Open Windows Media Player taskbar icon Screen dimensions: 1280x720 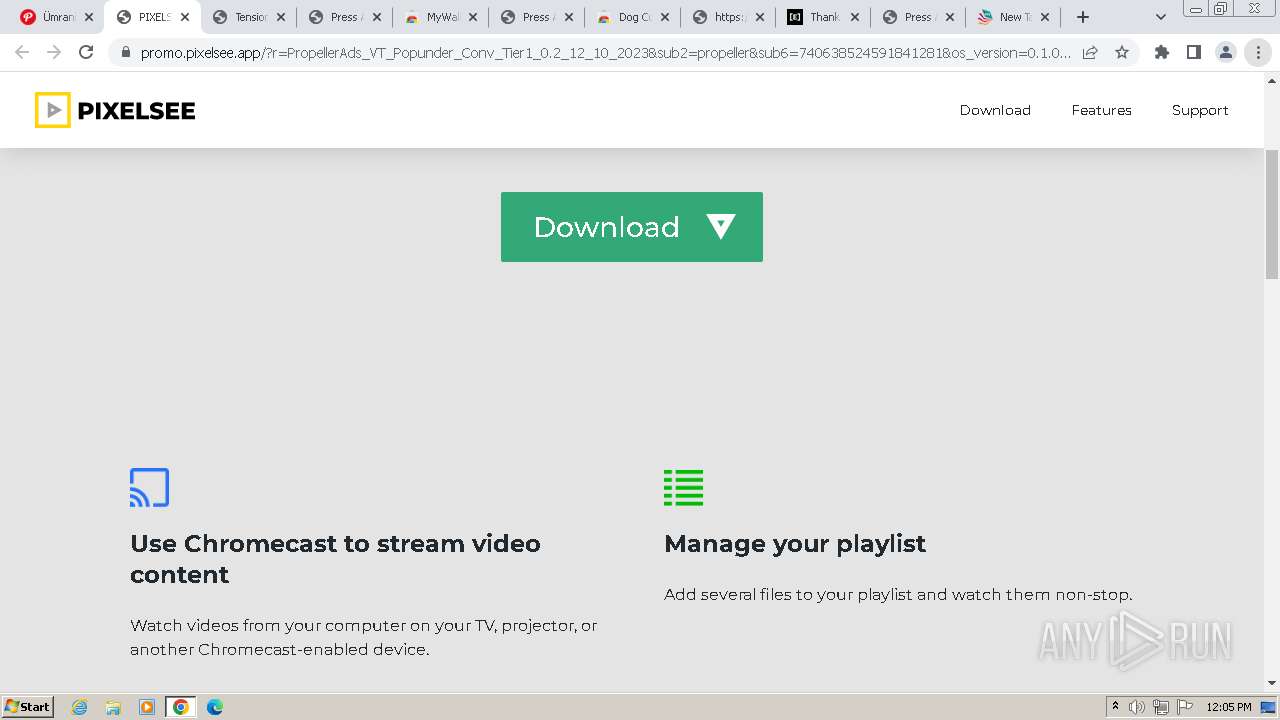[147, 707]
